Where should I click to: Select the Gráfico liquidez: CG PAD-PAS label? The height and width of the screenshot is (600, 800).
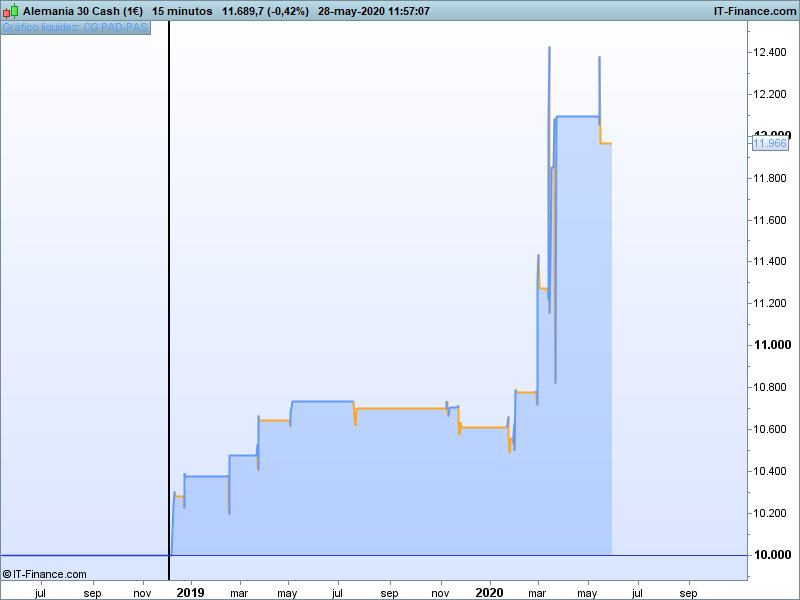[x=75, y=27]
